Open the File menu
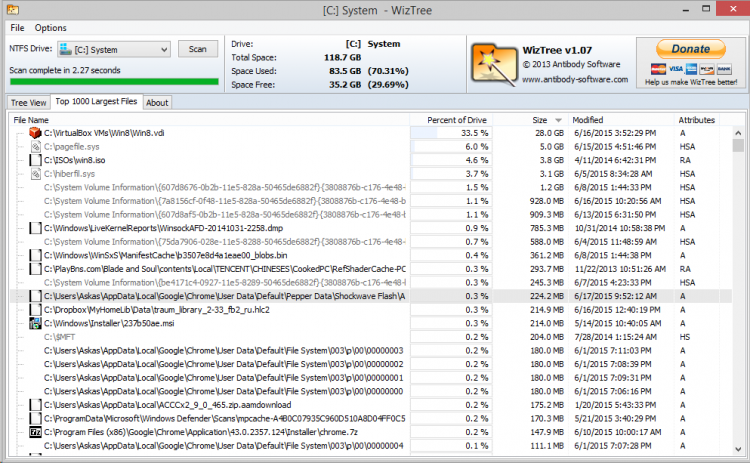This screenshot has width=750, height=463. pyautogui.click(x=17, y=28)
